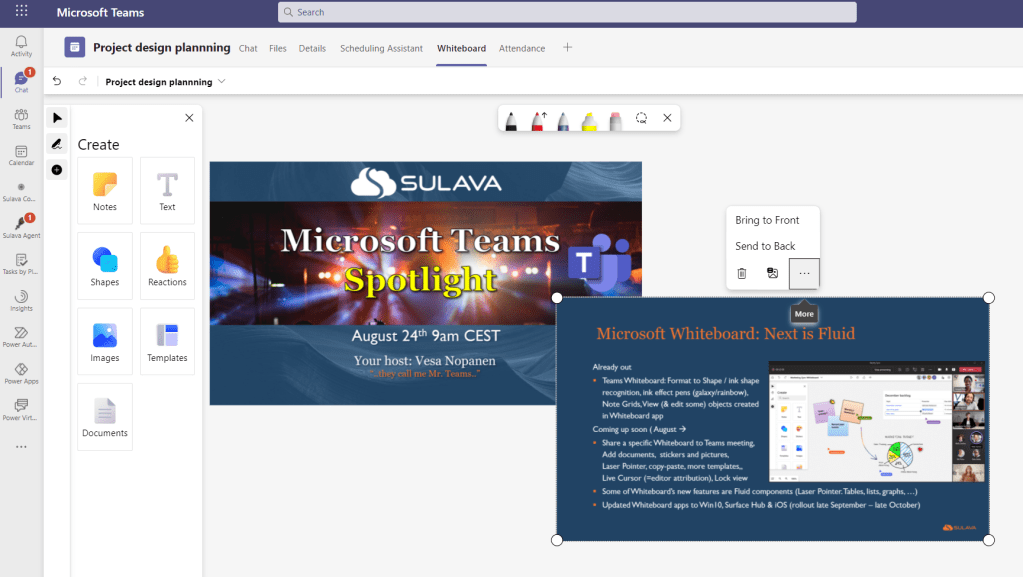The width and height of the screenshot is (1023, 577).
Task: Click the Search input field
Action: (567, 12)
